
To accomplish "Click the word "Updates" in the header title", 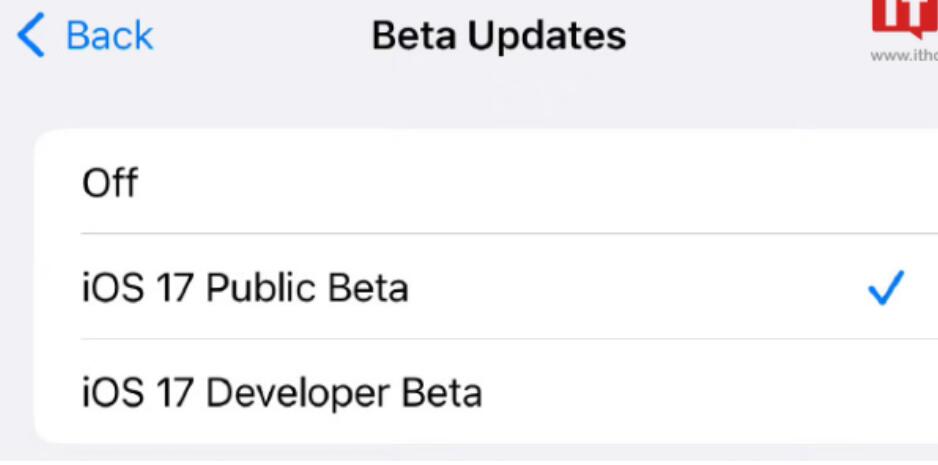I will [546, 37].
